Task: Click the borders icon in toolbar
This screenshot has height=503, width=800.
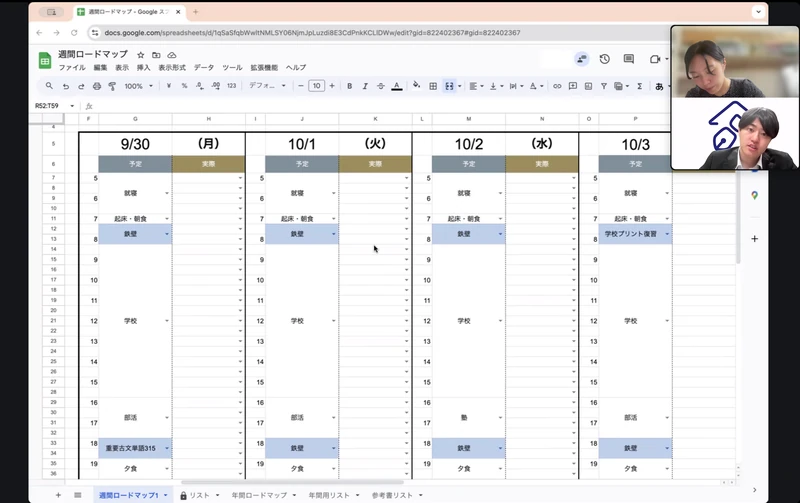Action: [x=433, y=86]
